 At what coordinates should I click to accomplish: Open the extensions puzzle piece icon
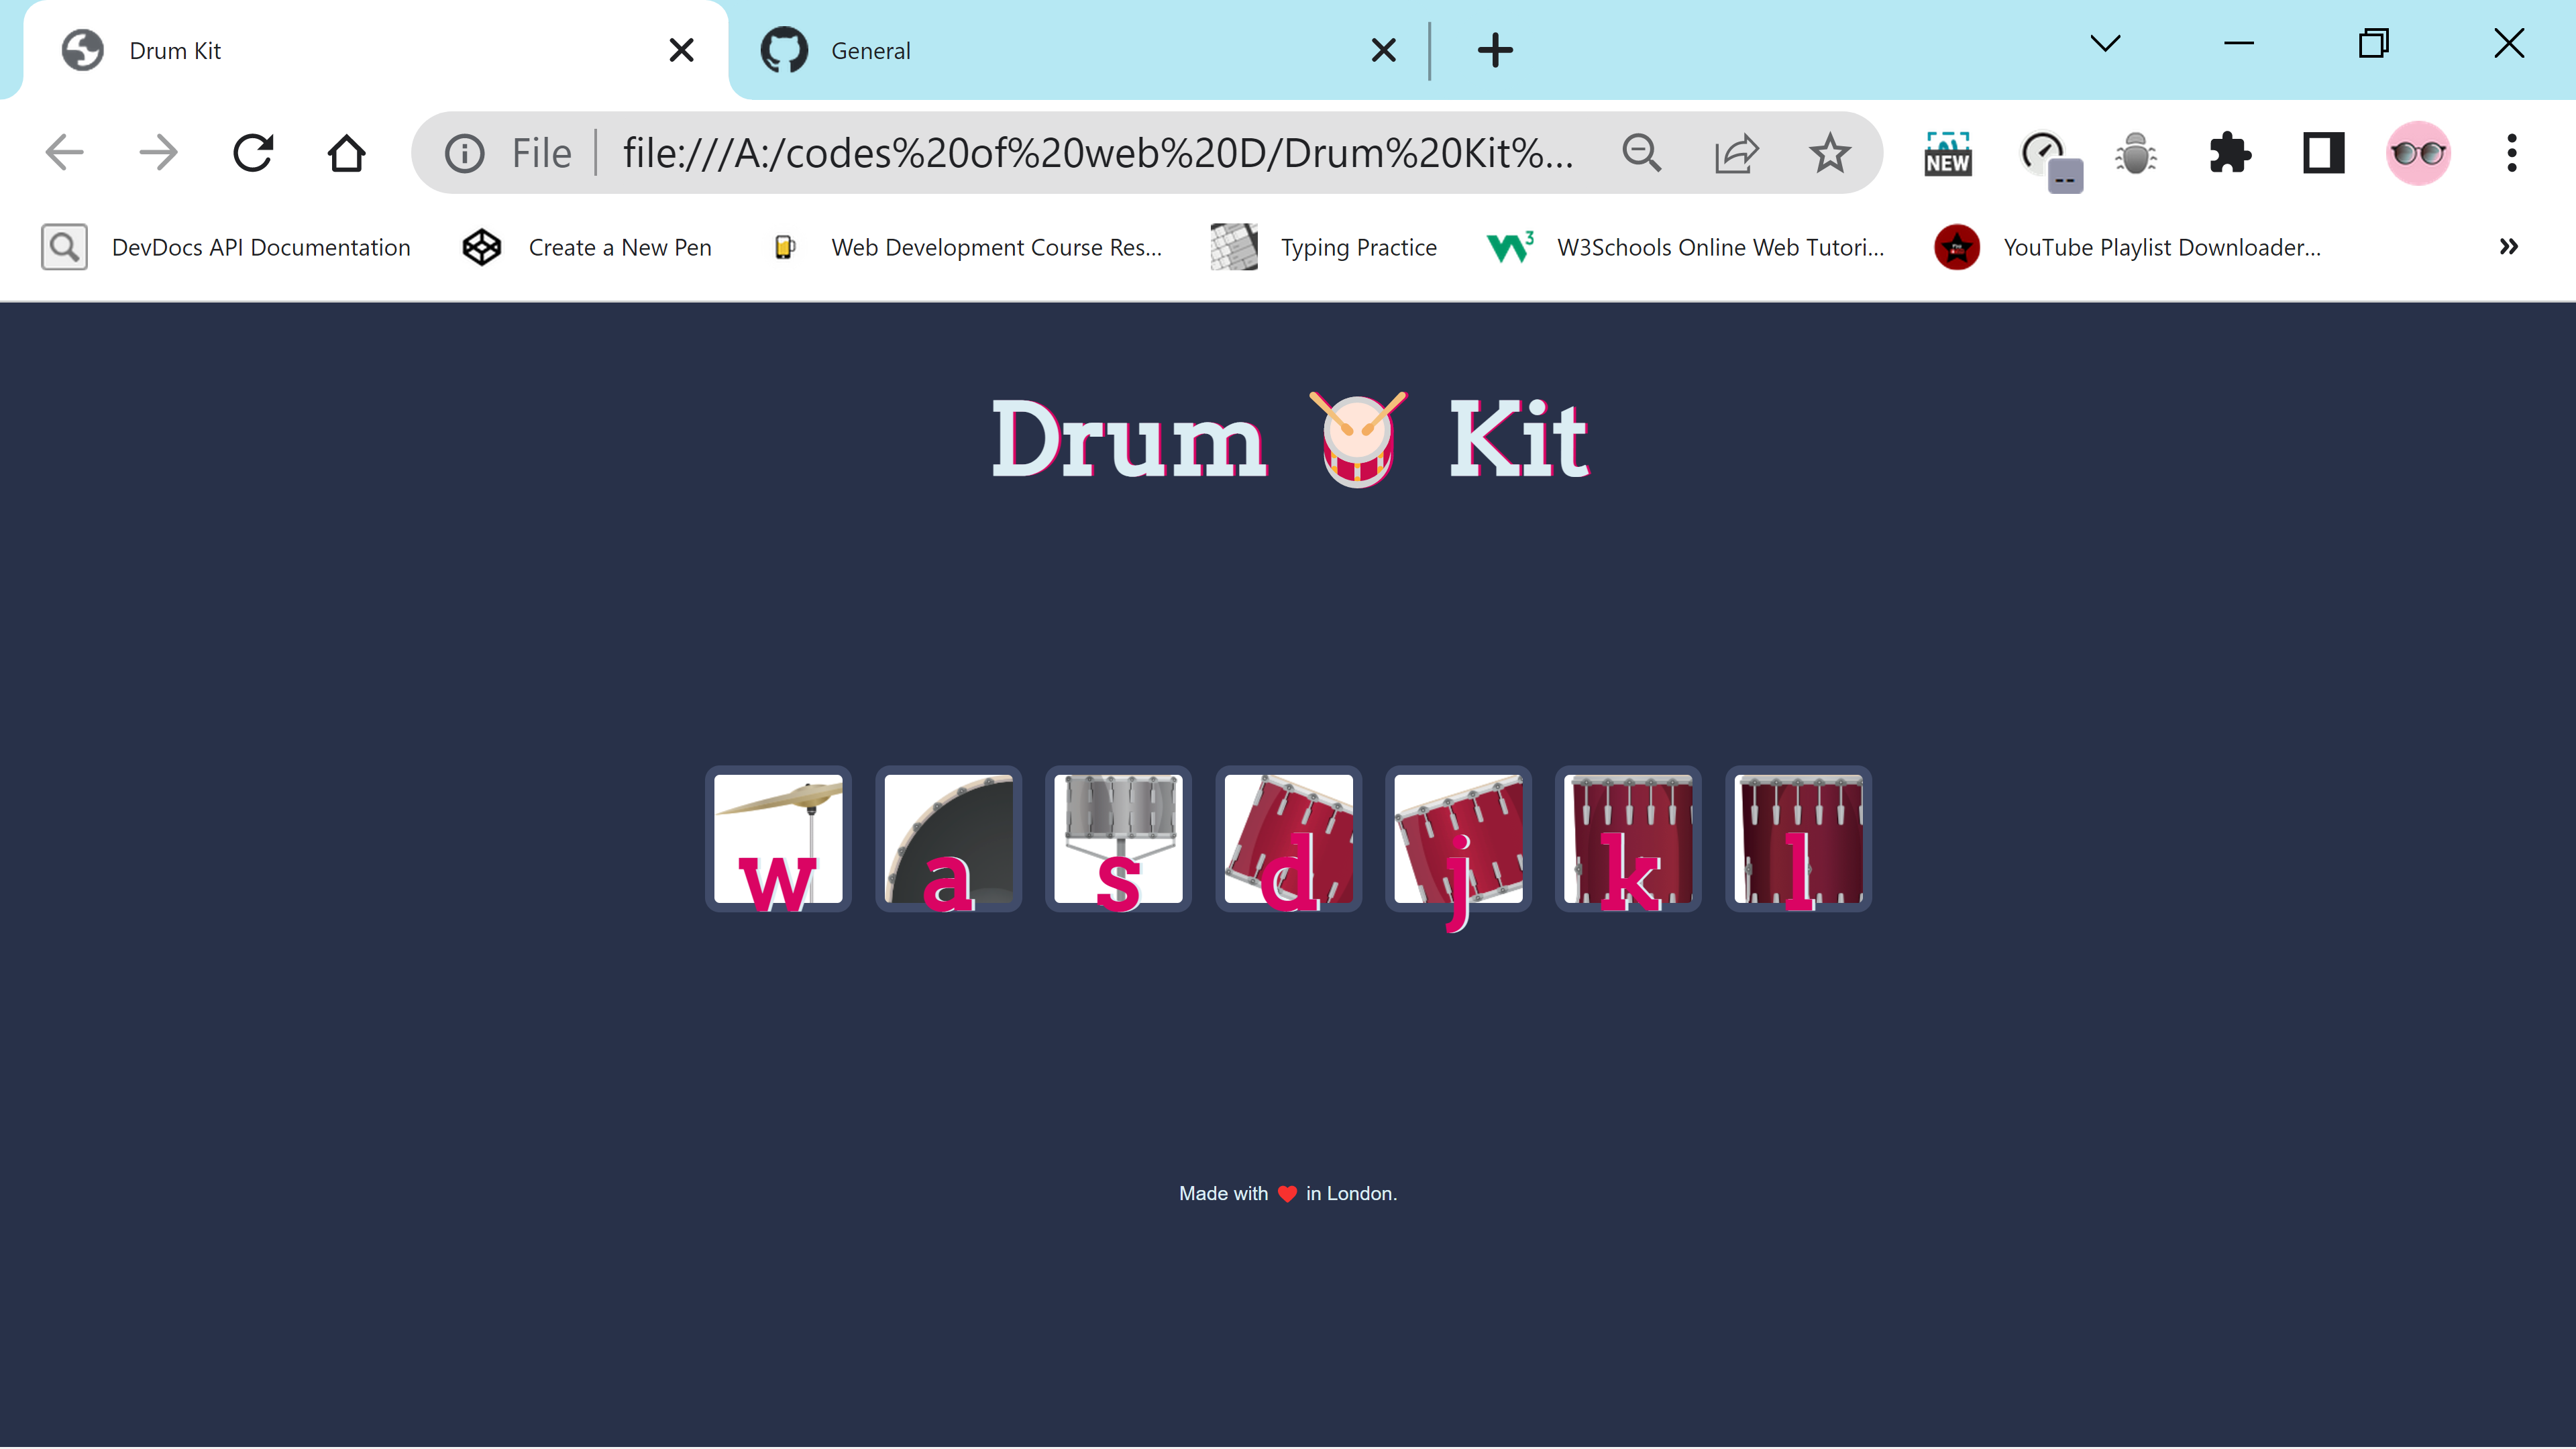(x=2229, y=153)
